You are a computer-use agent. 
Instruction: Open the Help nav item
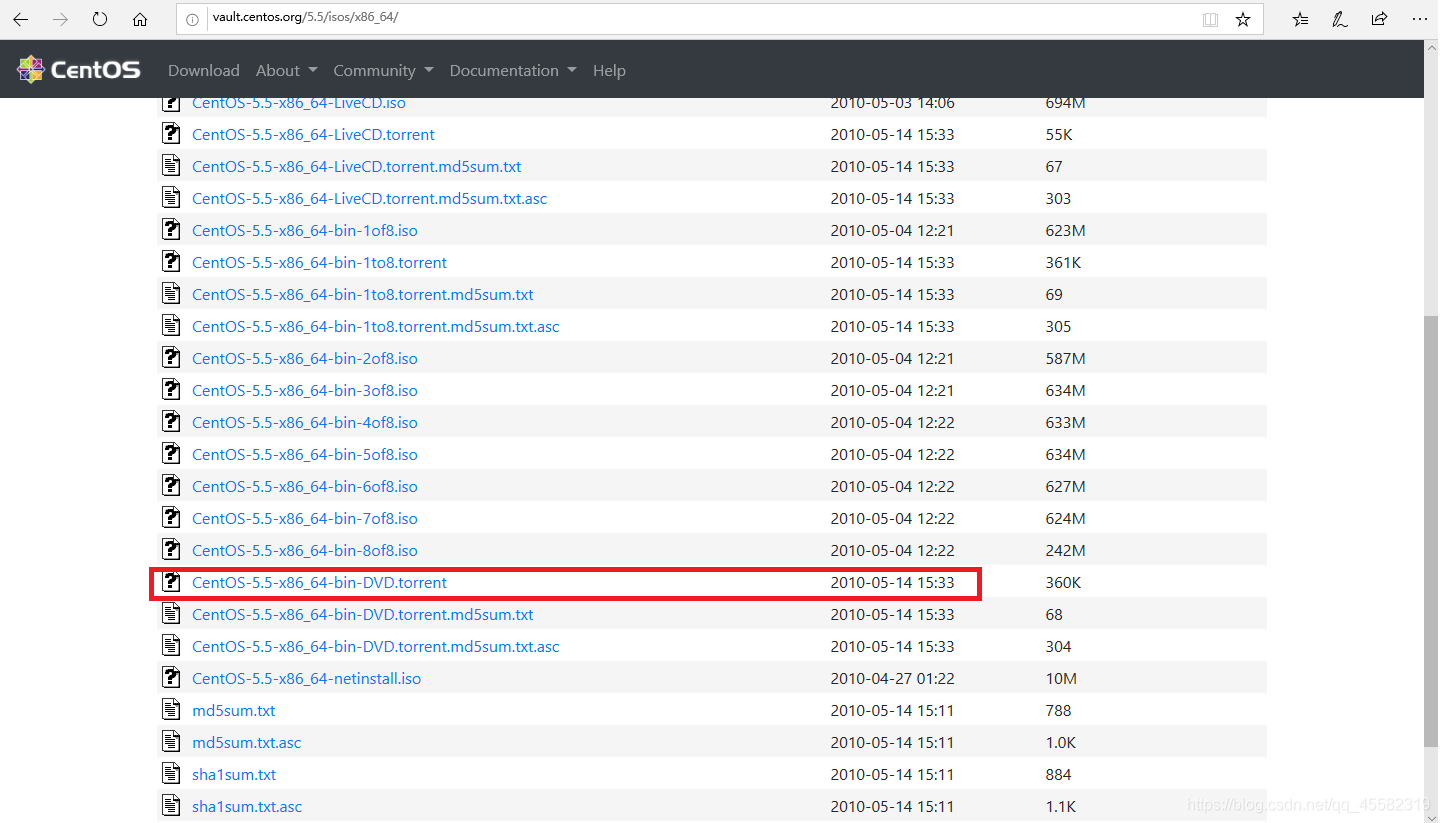pyautogui.click(x=609, y=70)
